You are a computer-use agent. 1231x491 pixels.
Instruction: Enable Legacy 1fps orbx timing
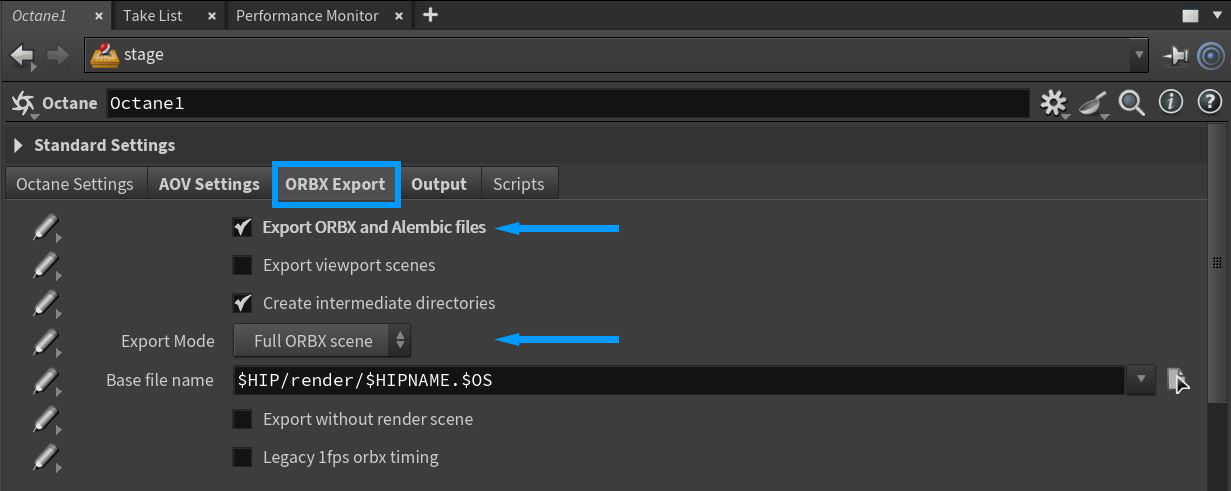coord(242,458)
